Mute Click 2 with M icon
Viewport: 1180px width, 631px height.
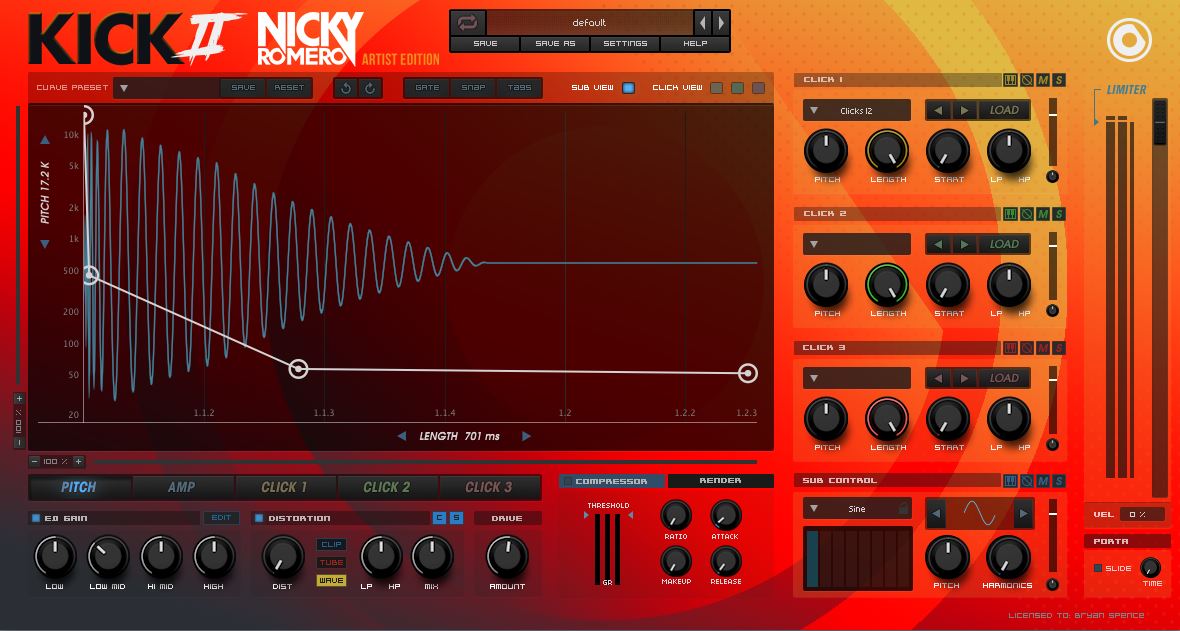[1043, 214]
